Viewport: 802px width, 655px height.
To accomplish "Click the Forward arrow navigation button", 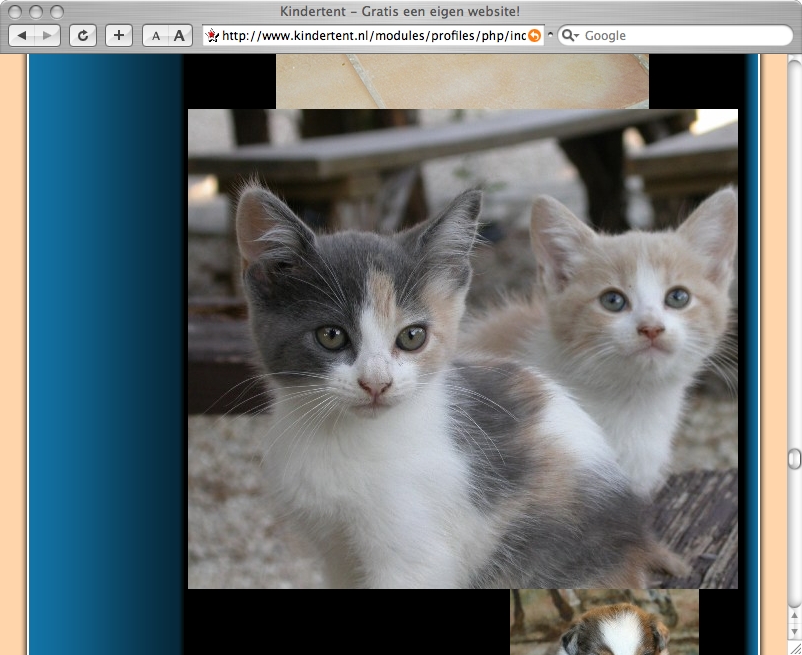I will [x=47, y=36].
